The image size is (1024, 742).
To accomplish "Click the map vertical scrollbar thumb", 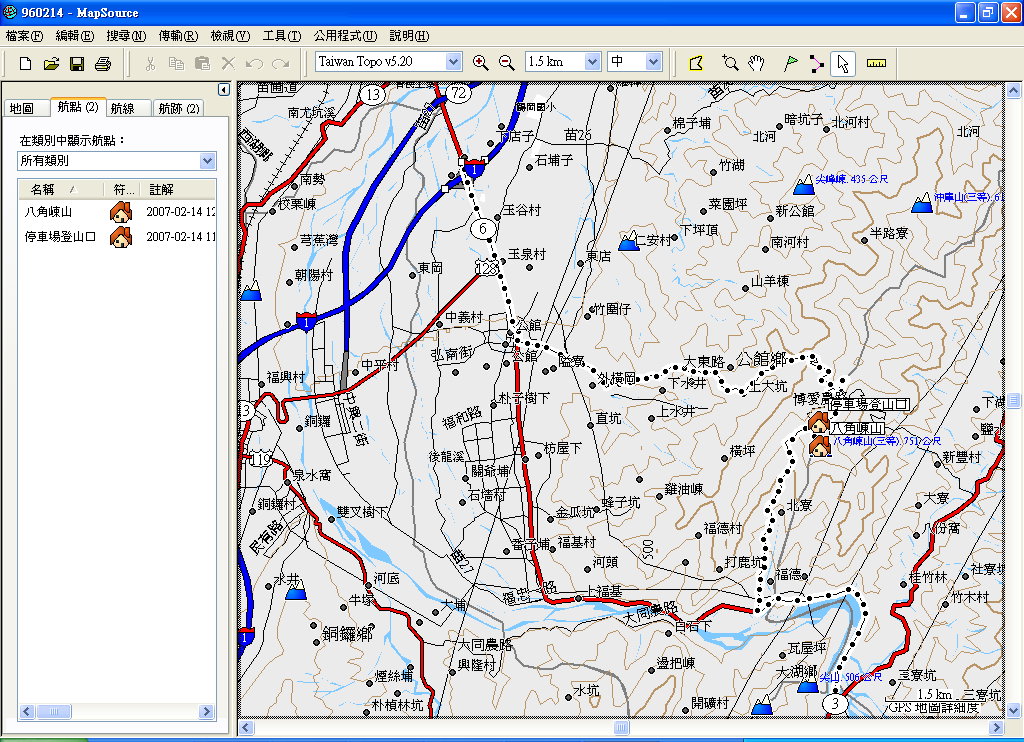I will [1013, 400].
